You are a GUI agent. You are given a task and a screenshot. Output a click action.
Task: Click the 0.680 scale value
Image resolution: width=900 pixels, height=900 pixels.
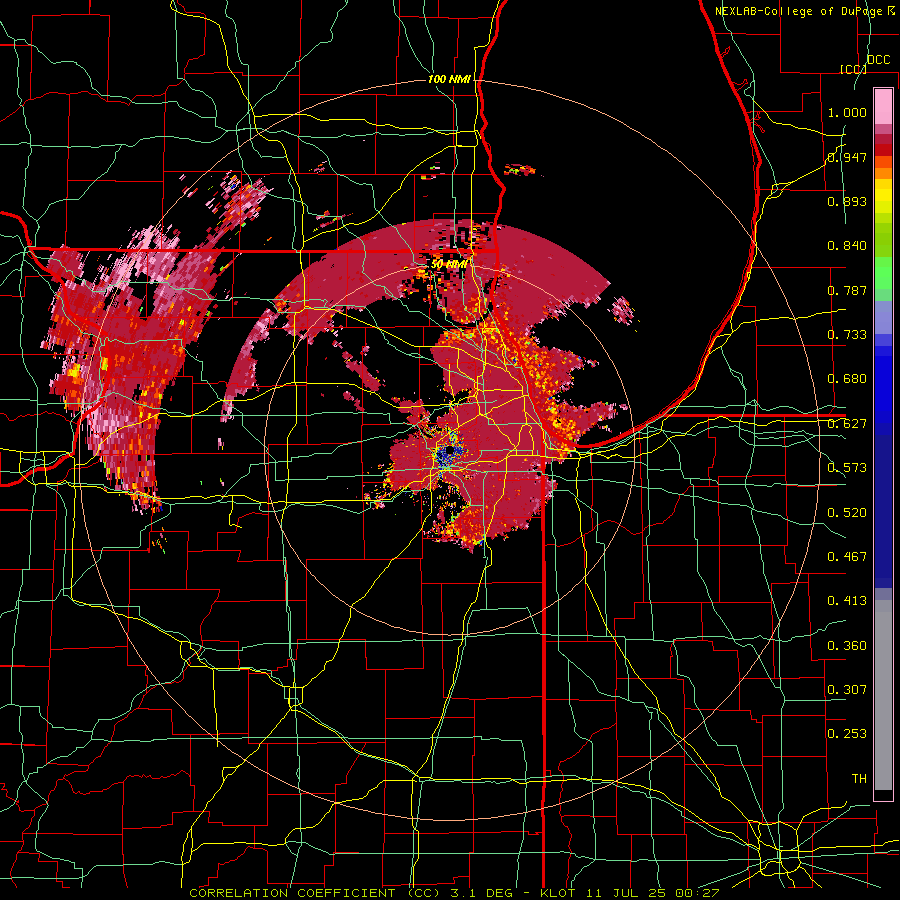847,379
